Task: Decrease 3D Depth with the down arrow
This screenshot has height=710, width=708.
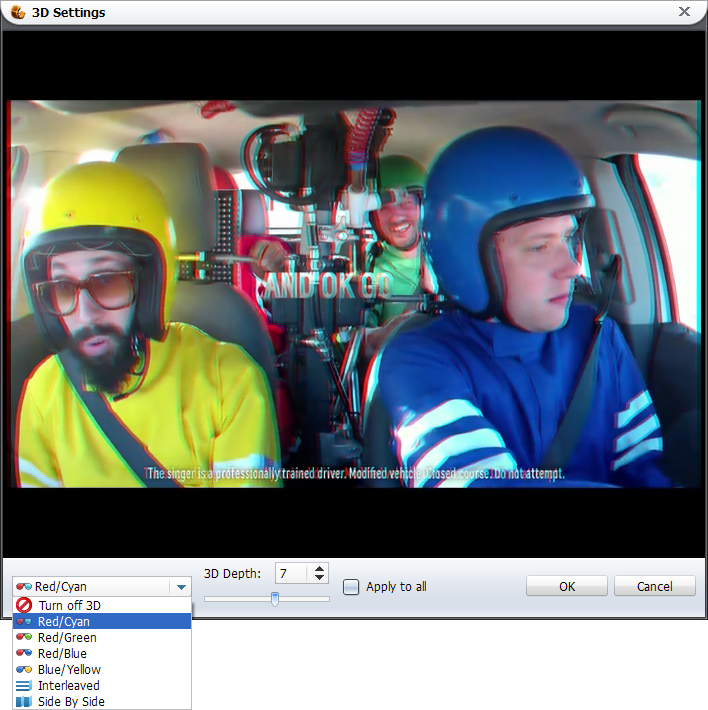Action: pyautogui.click(x=319, y=578)
